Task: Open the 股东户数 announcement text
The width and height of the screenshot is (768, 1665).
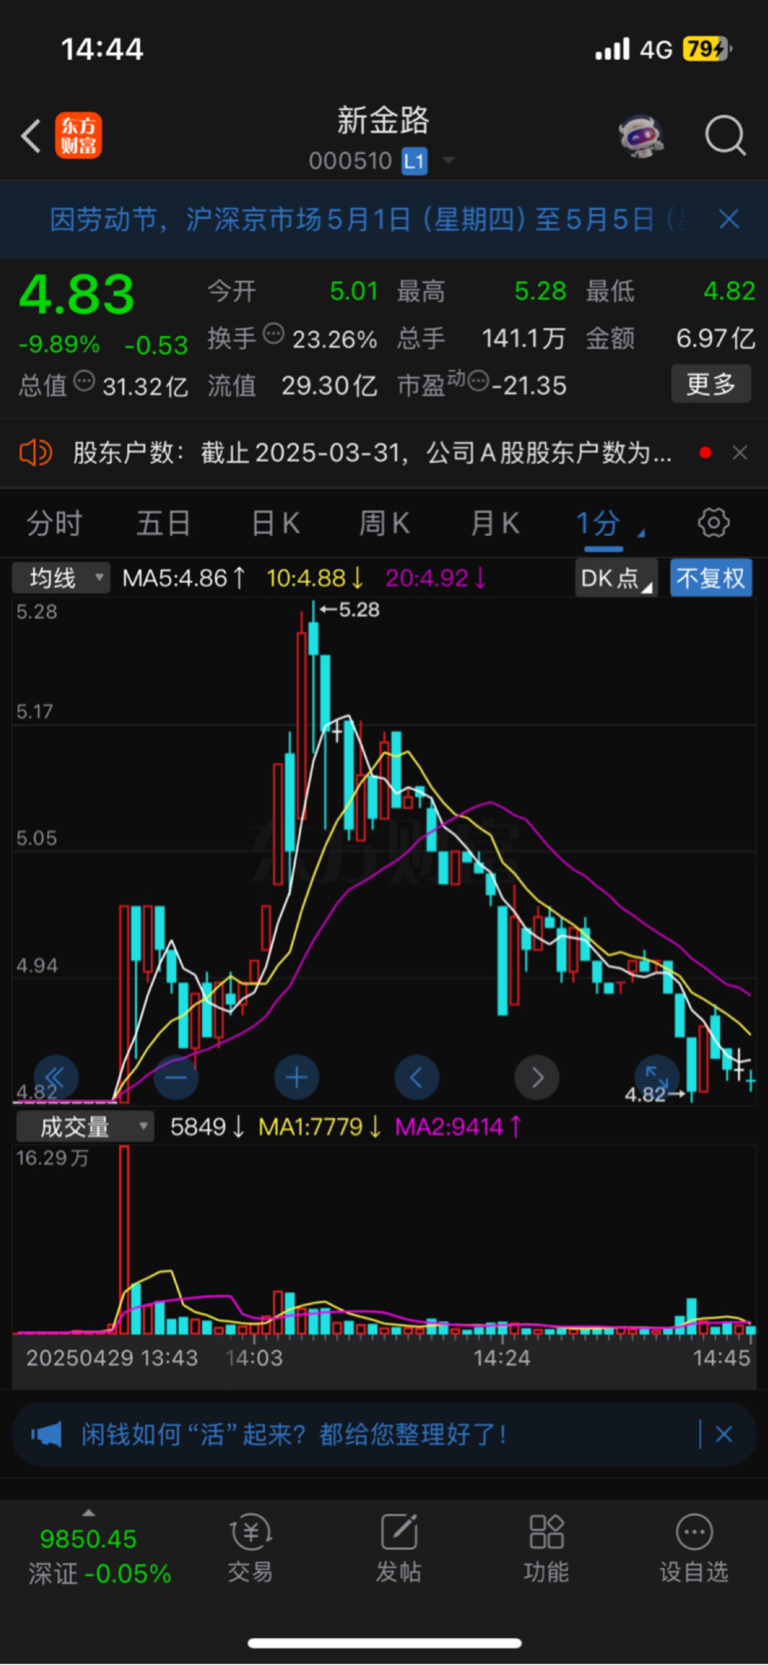Action: [x=372, y=453]
